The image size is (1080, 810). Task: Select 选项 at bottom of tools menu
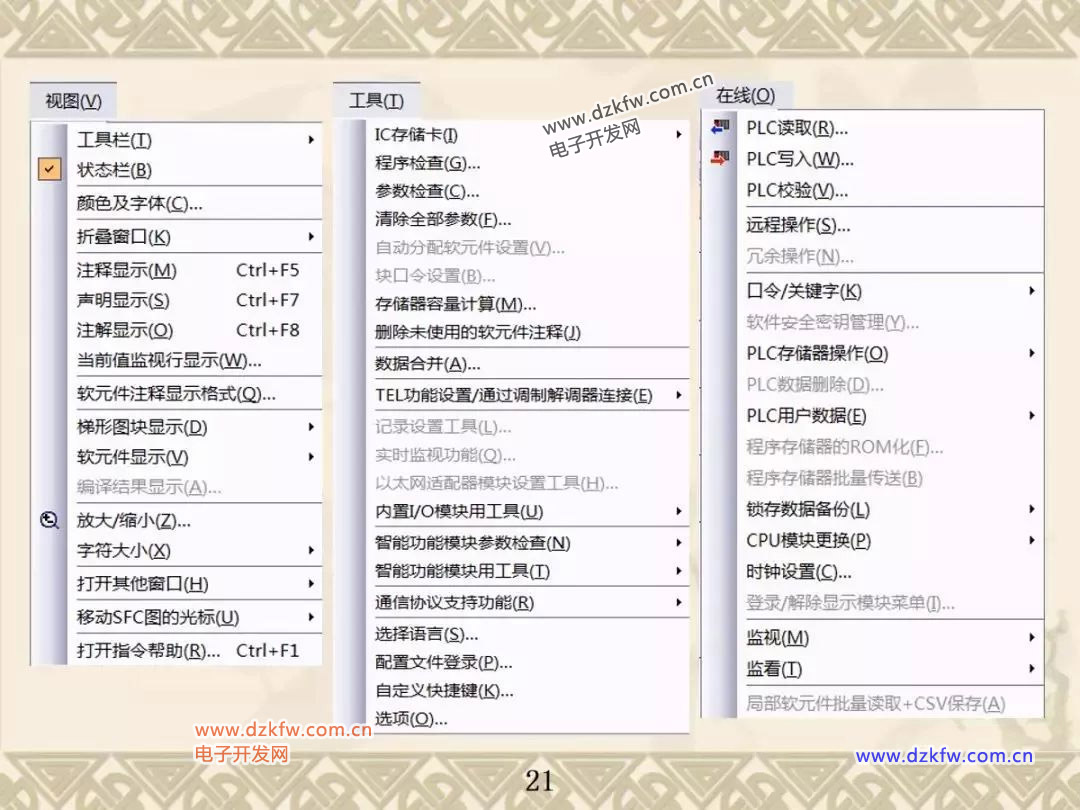coord(410,718)
